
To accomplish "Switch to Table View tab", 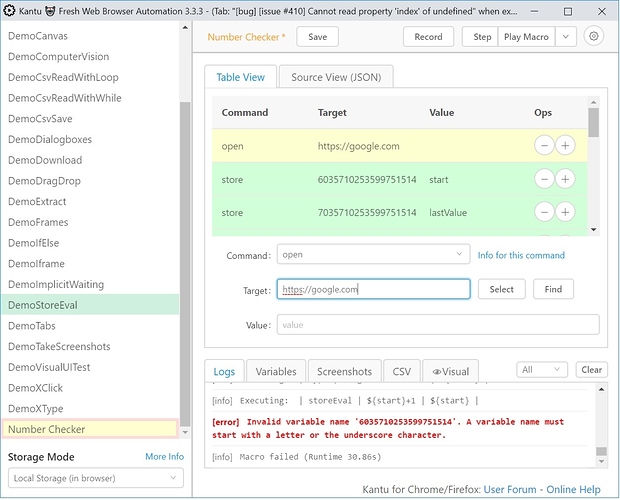I will 240,77.
